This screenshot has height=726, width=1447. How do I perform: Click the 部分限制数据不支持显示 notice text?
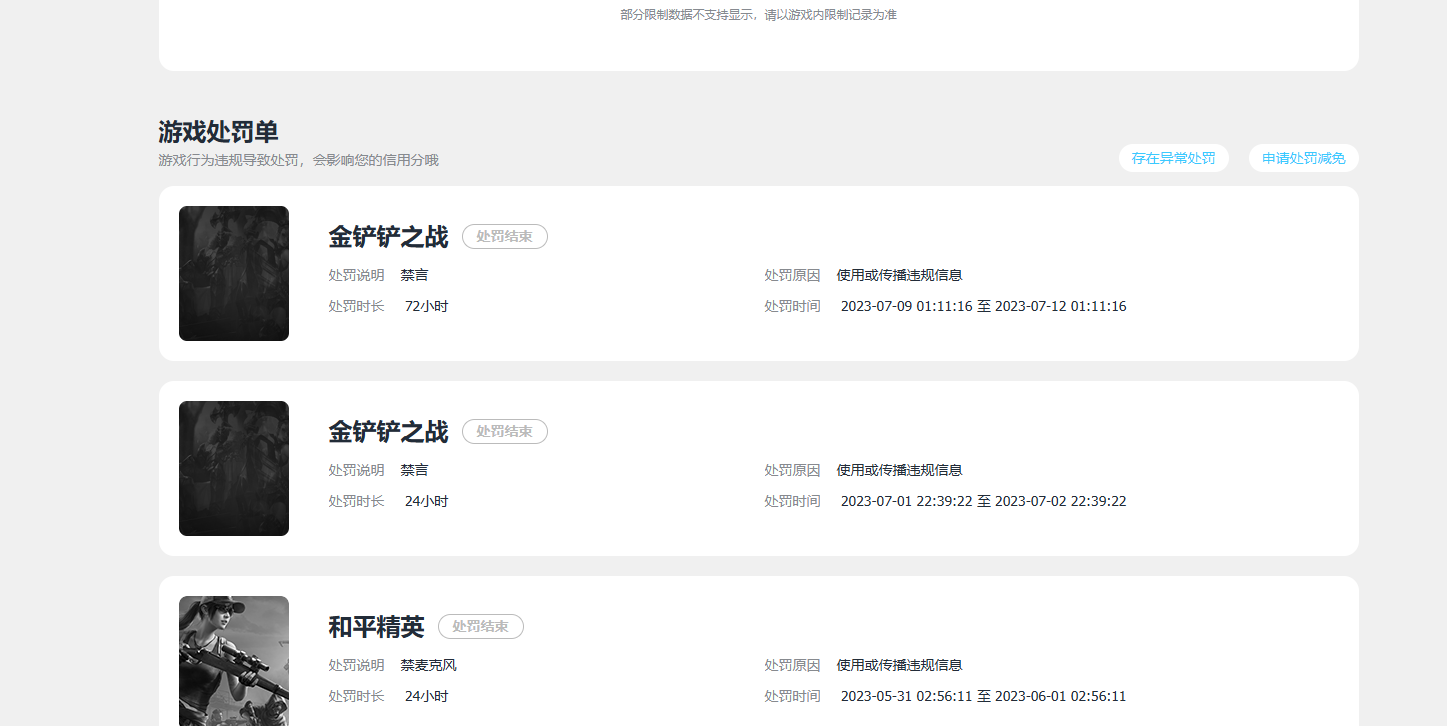[x=758, y=15]
